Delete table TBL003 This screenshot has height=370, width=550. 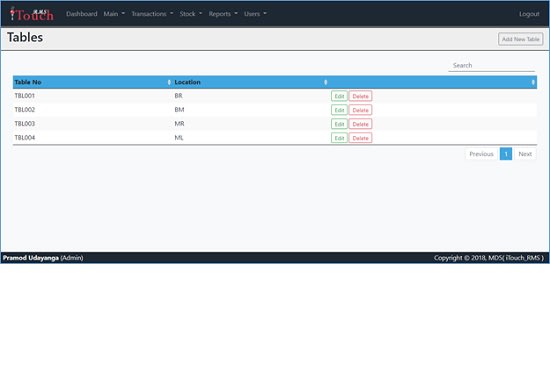click(360, 124)
